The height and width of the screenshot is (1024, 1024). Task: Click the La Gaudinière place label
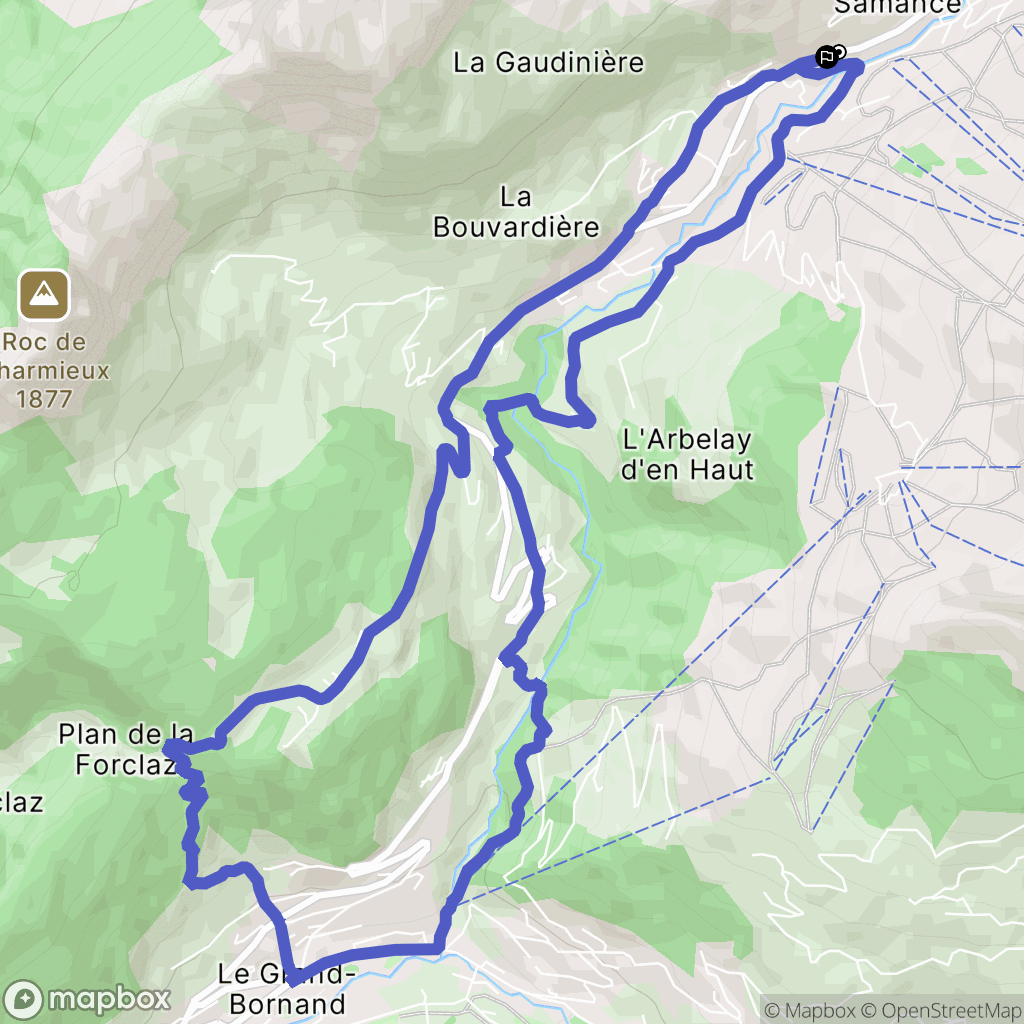(x=549, y=63)
